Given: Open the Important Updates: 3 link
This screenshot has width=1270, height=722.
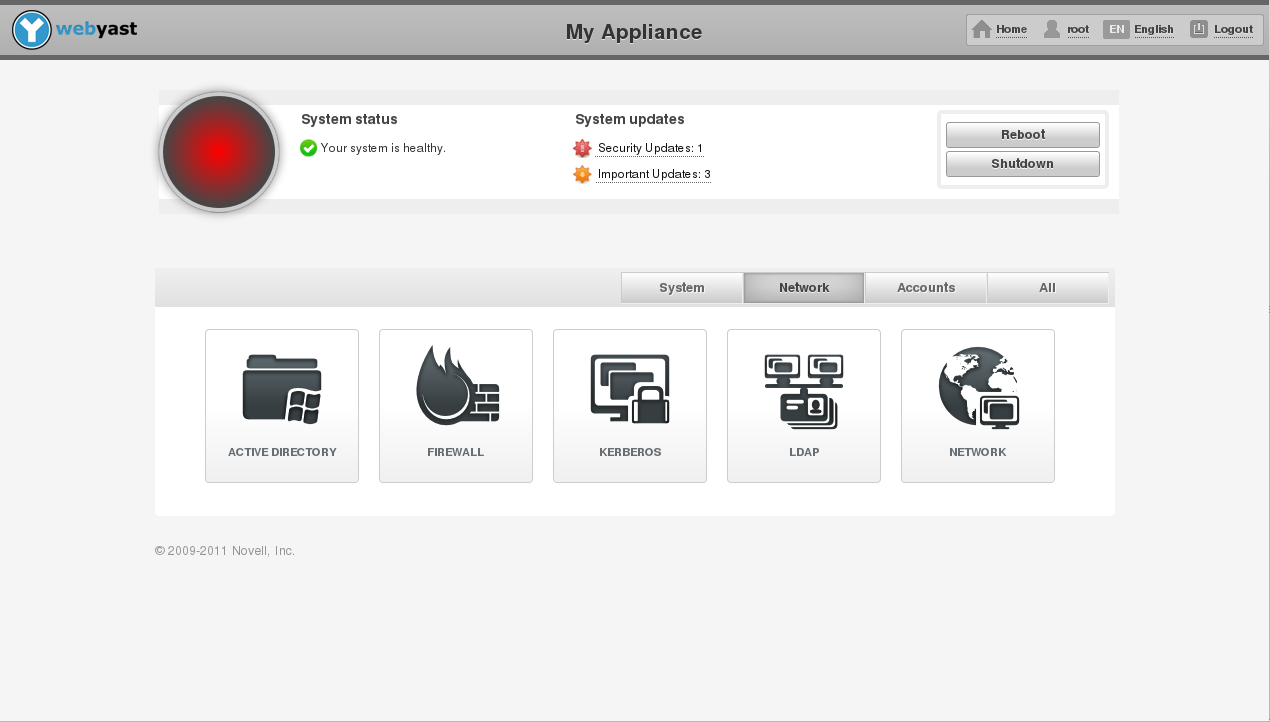Looking at the screenshot, I should pyautogui.click(x=654, y=175).
